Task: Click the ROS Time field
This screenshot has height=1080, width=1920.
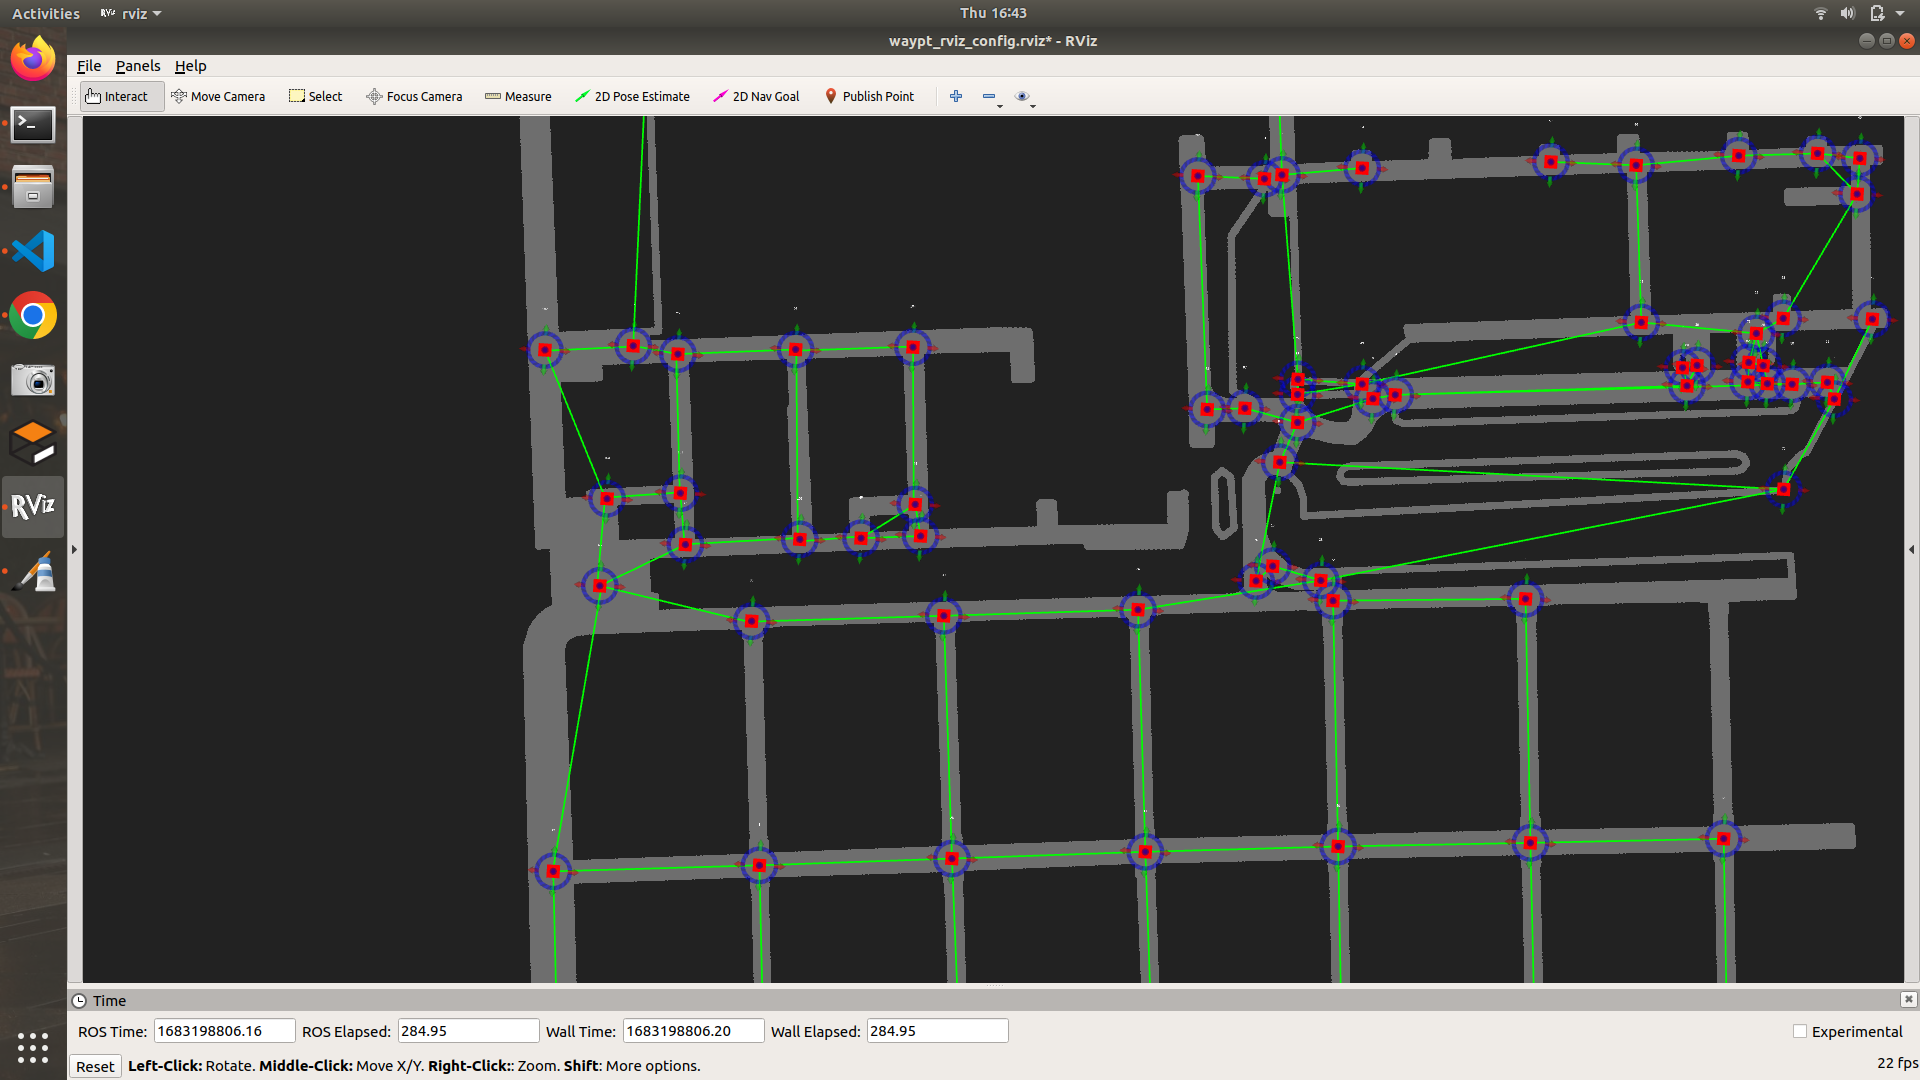Action: click(224, 1031)
